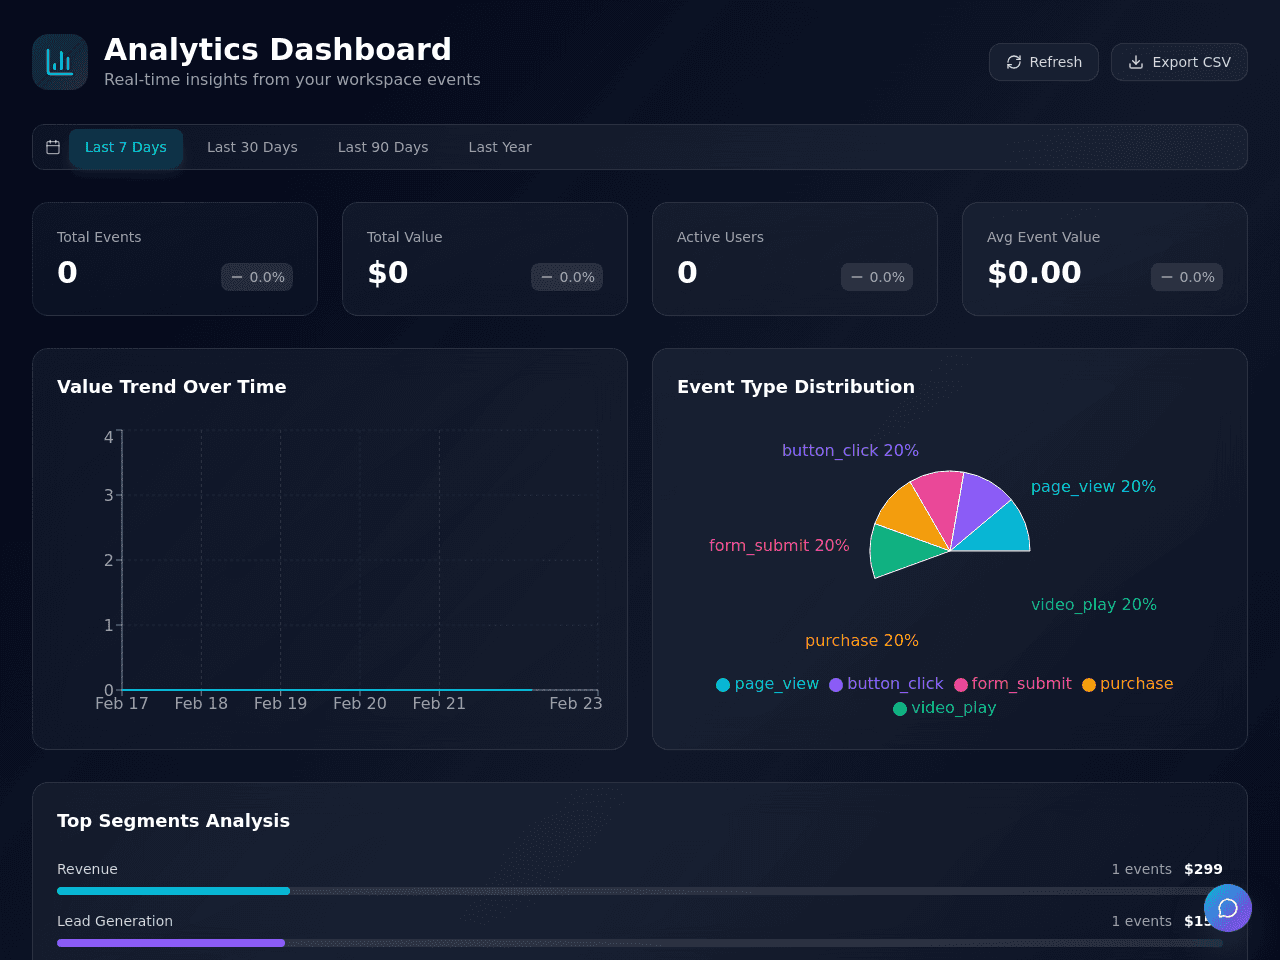The width and height of the screenshot is (1280, 960).
Task: Switch to the Last 30 Days range
Action: tap(252, 147)
